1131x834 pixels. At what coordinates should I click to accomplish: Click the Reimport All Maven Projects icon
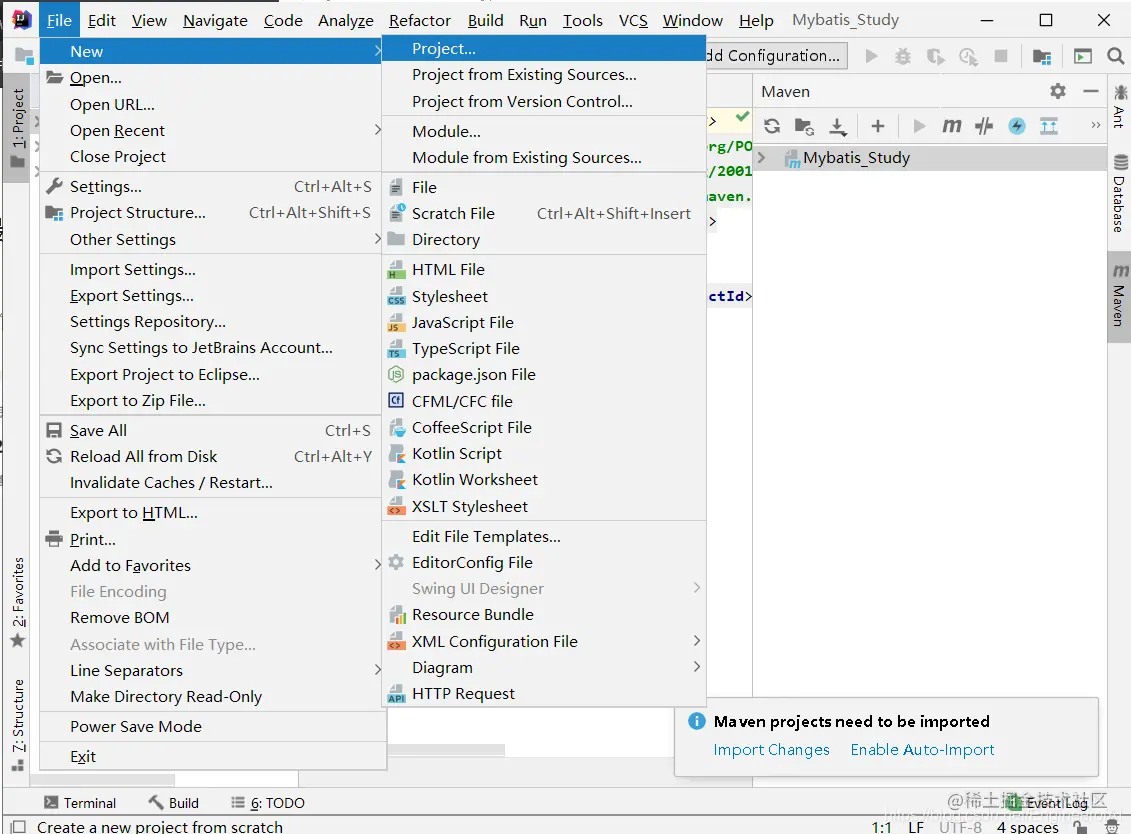[x=772, y=126]
